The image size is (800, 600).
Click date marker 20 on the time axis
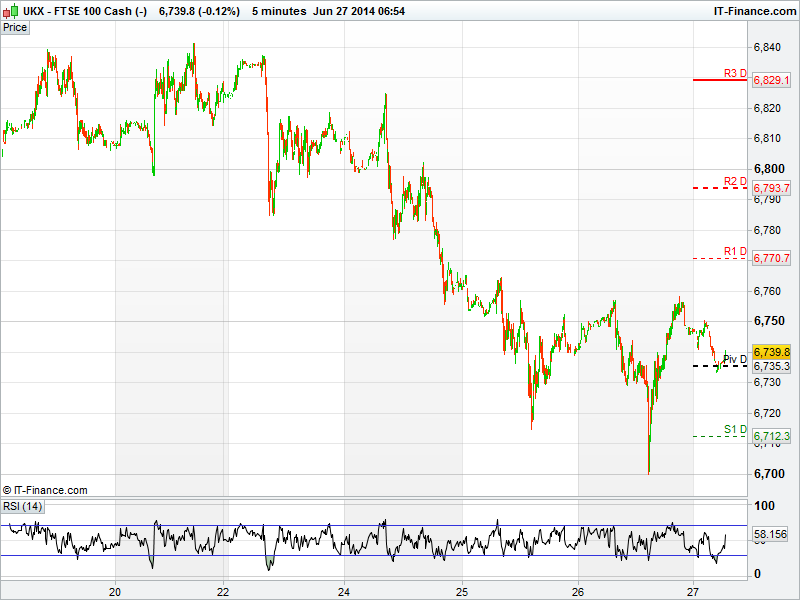click(116, 590)
